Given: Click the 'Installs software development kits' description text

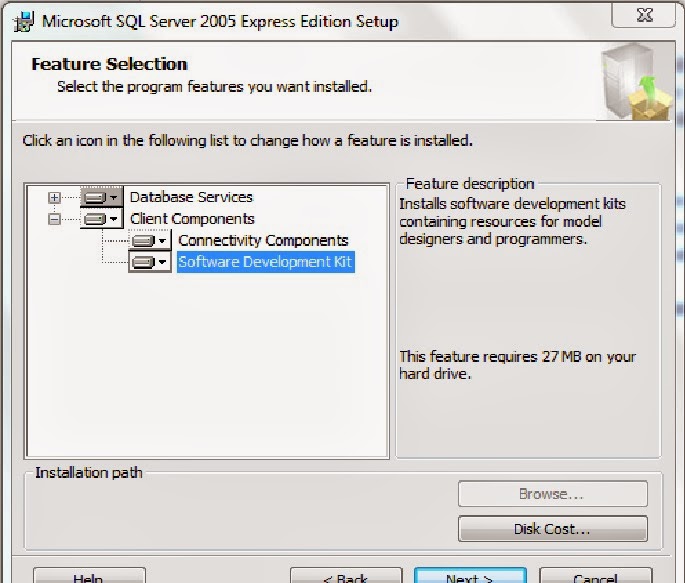Looking at the screenshot, I should pos(512,221).
